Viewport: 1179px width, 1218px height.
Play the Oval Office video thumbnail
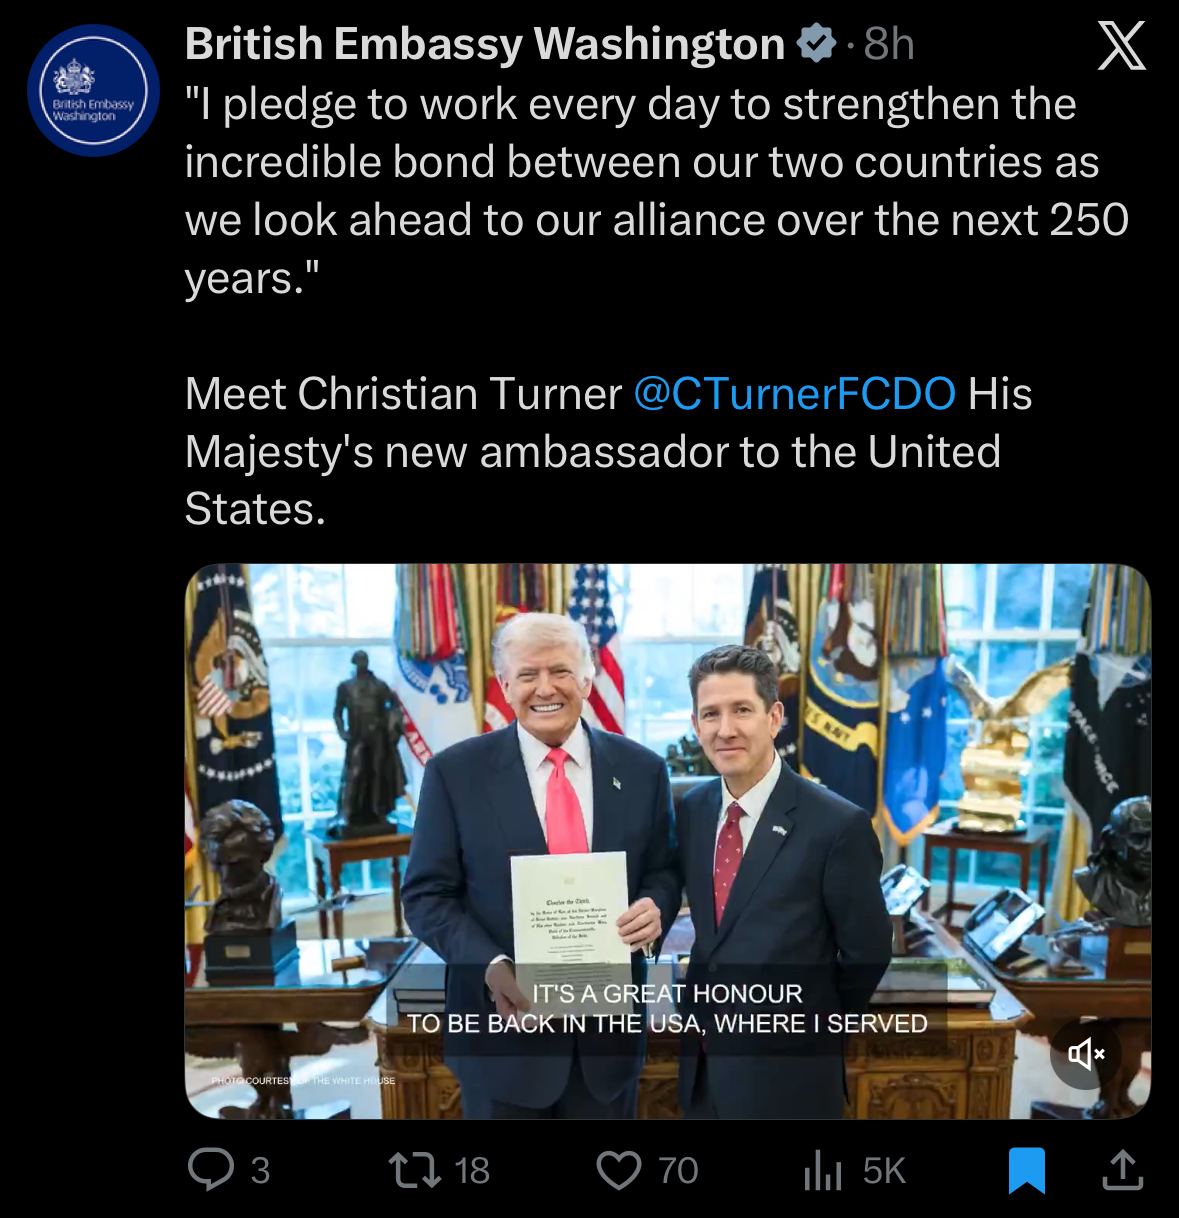point(667,800)
